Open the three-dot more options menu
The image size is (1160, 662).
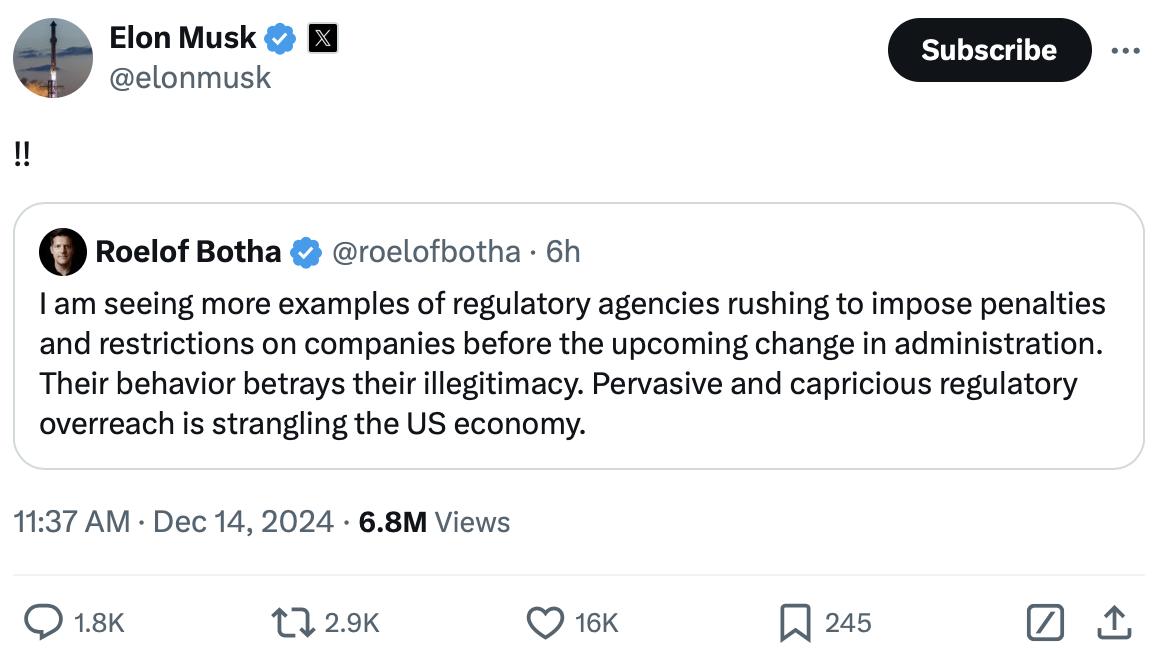pos(1125,50)
